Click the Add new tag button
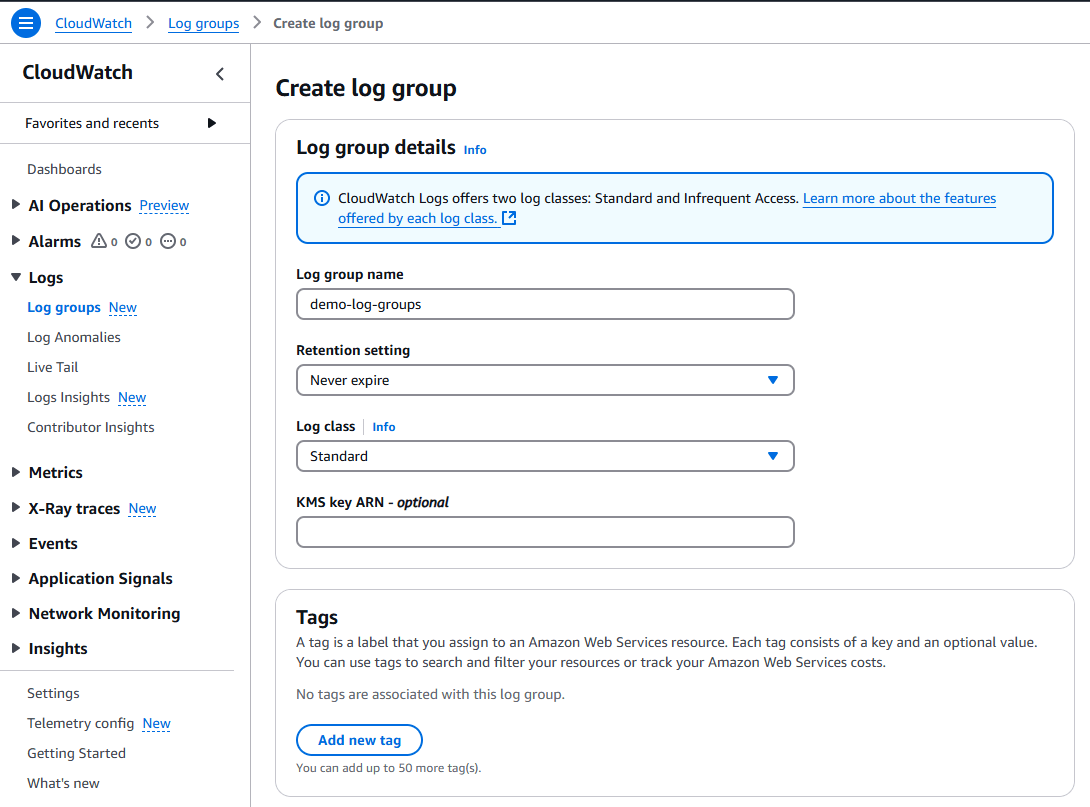This screenshot has height=807, width=1090. click(359, 740)
